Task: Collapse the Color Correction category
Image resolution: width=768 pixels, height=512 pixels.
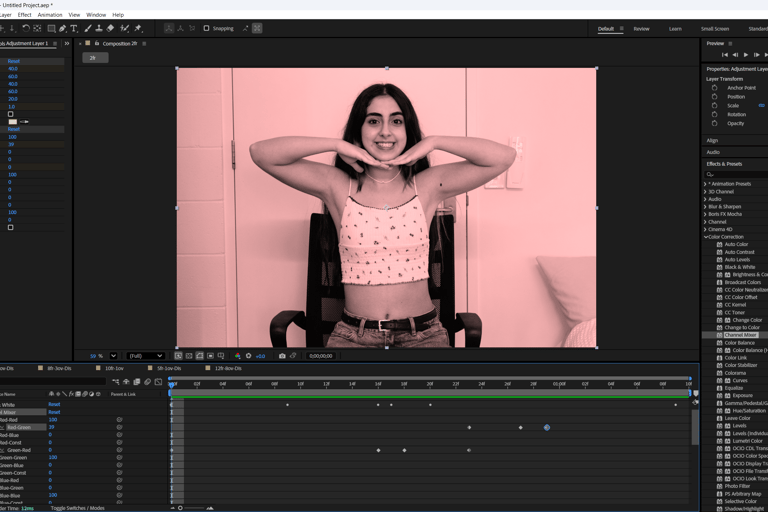Action: [706, 237]
